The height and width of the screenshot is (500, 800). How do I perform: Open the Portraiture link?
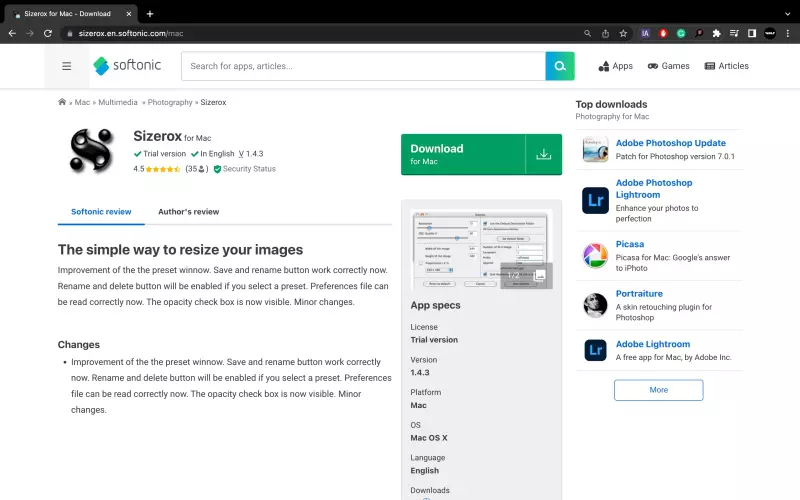pyautogui.click(x=639, y=293)
